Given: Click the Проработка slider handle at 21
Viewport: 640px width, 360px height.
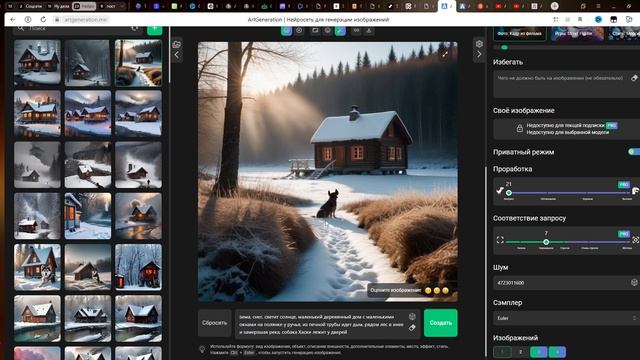Looking at the screenshot, I should pyautogui.click(x=509, y=193).
